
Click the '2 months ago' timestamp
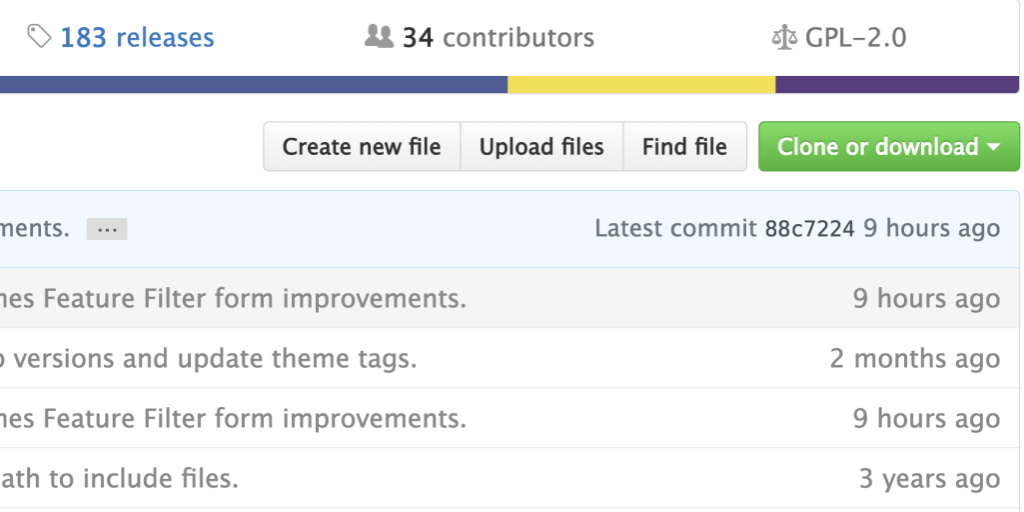tap(914, 358)
